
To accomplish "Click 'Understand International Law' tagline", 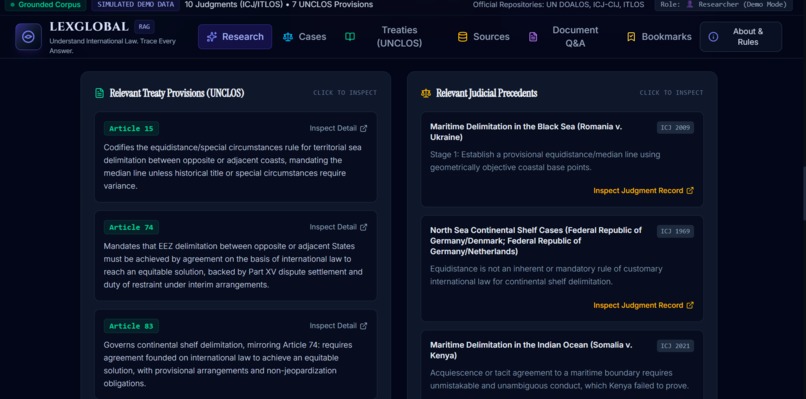I will pos(113,46).
